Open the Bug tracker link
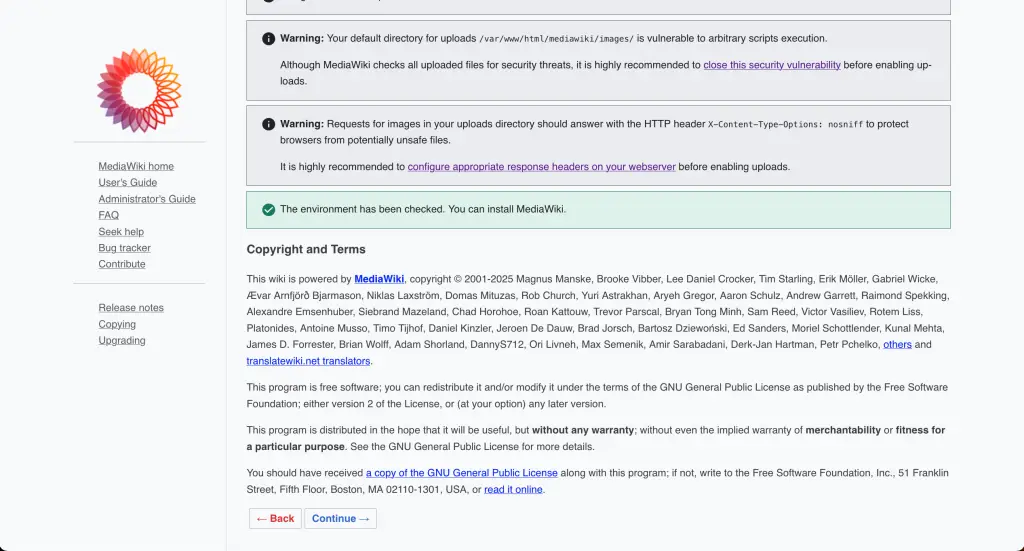The image size is (1024, 551). point(124,248)
